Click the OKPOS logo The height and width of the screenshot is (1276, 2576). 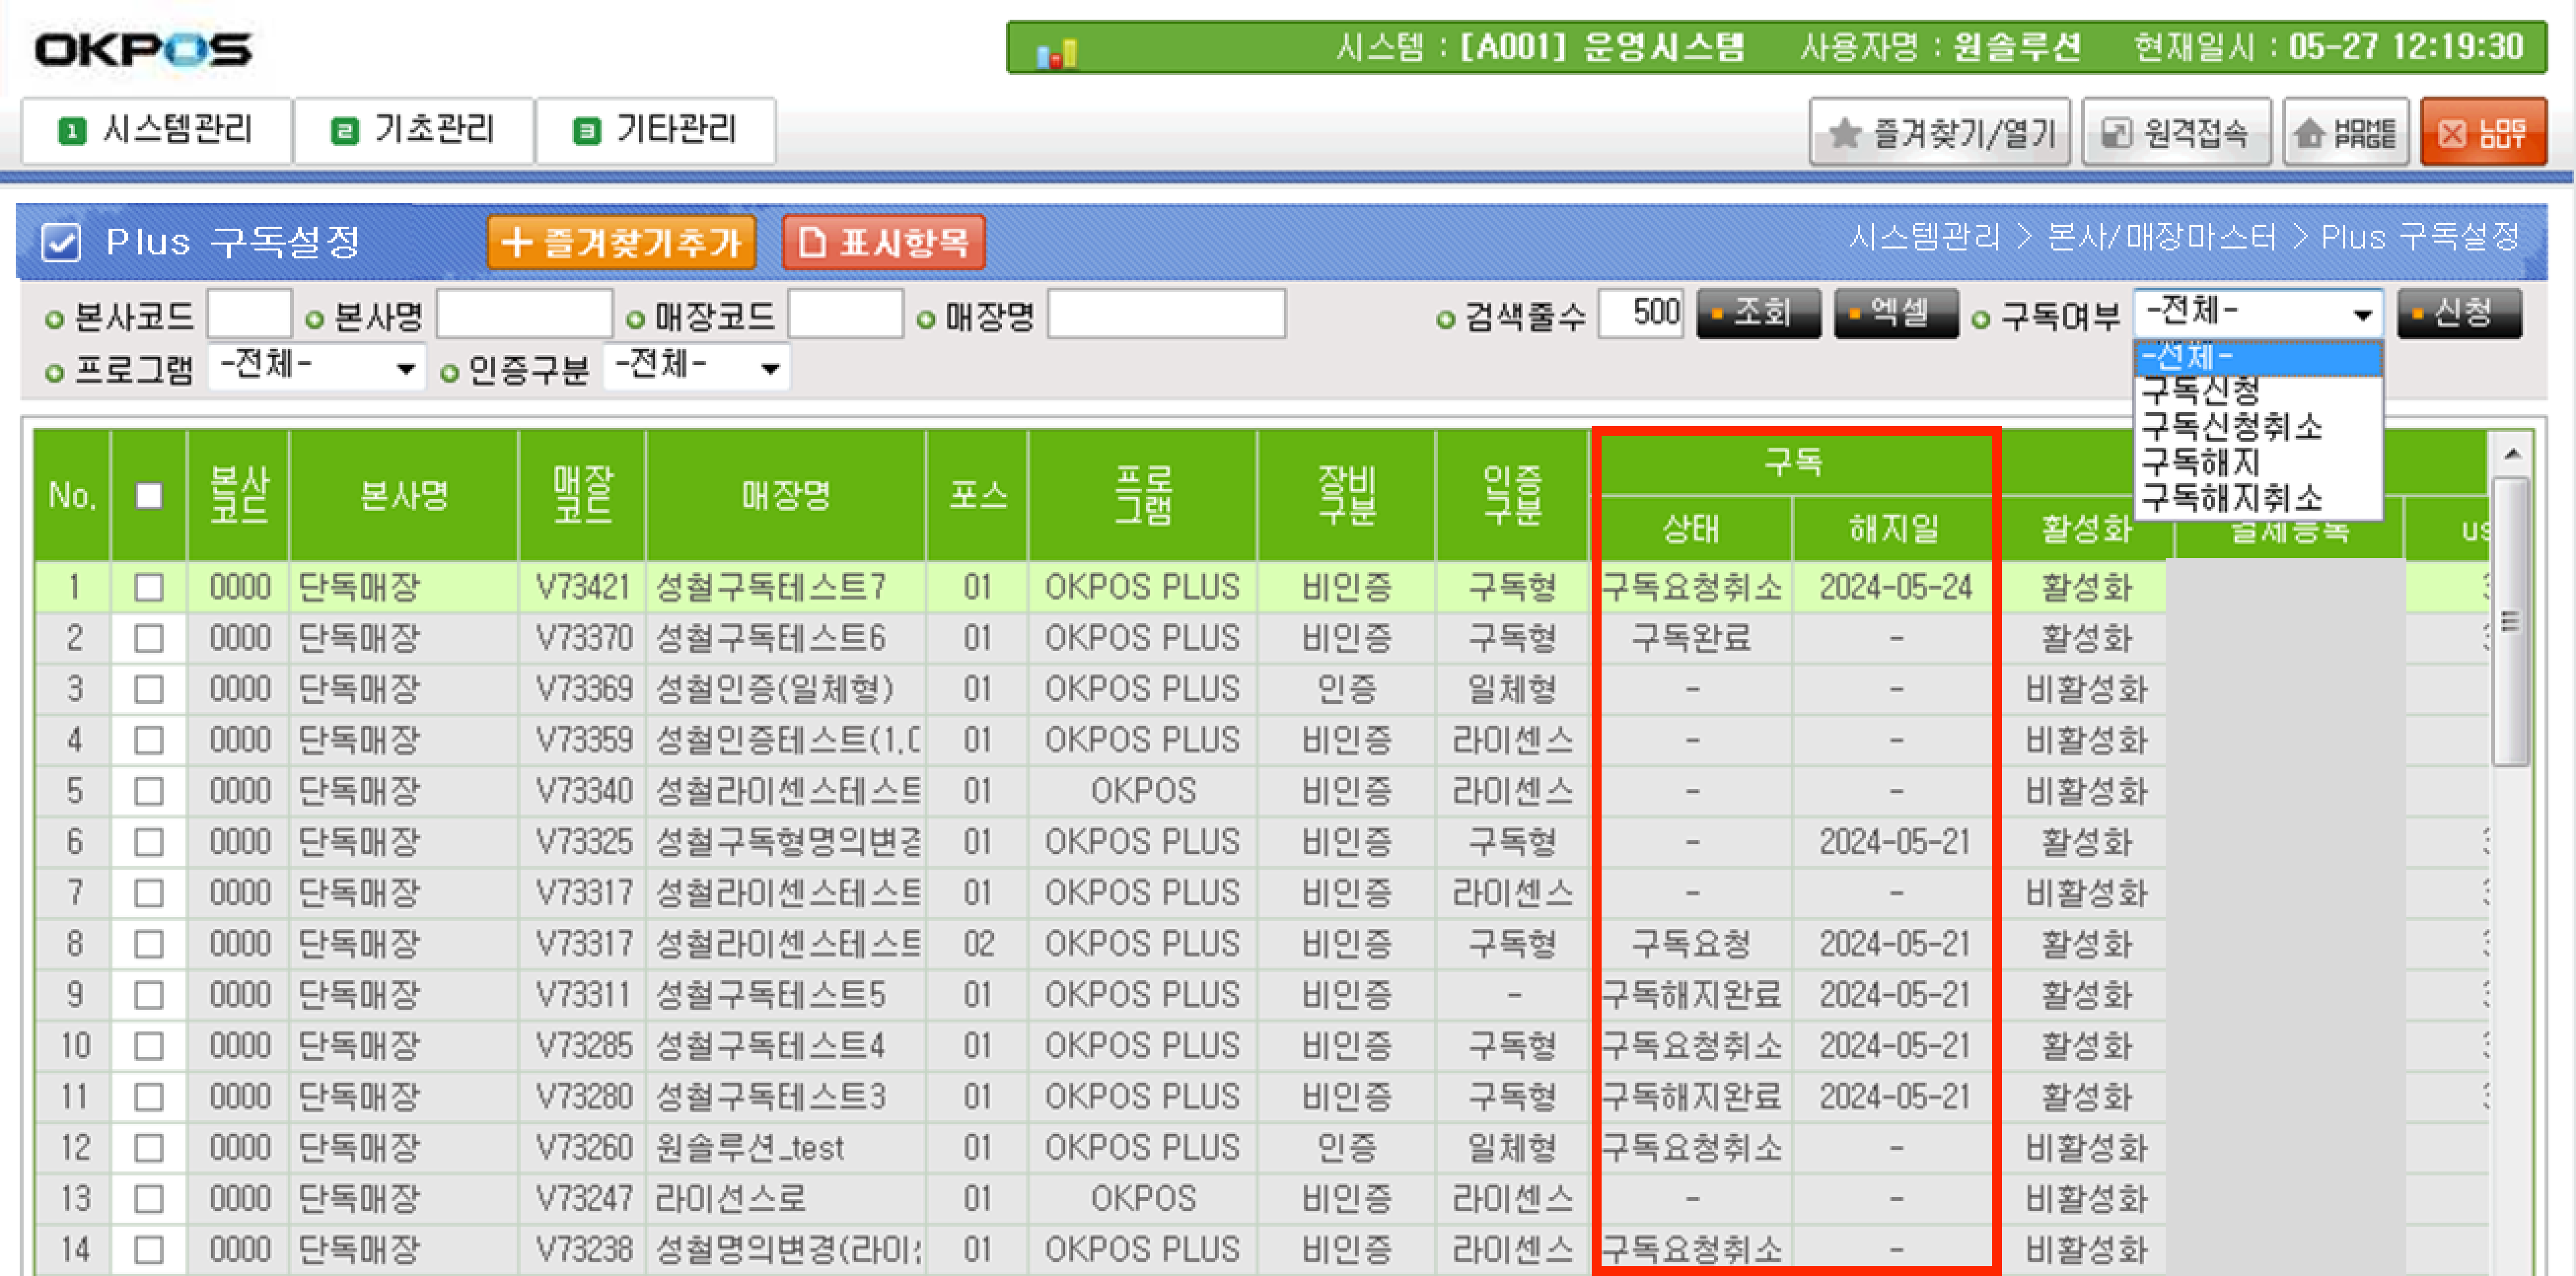[143, 50]
